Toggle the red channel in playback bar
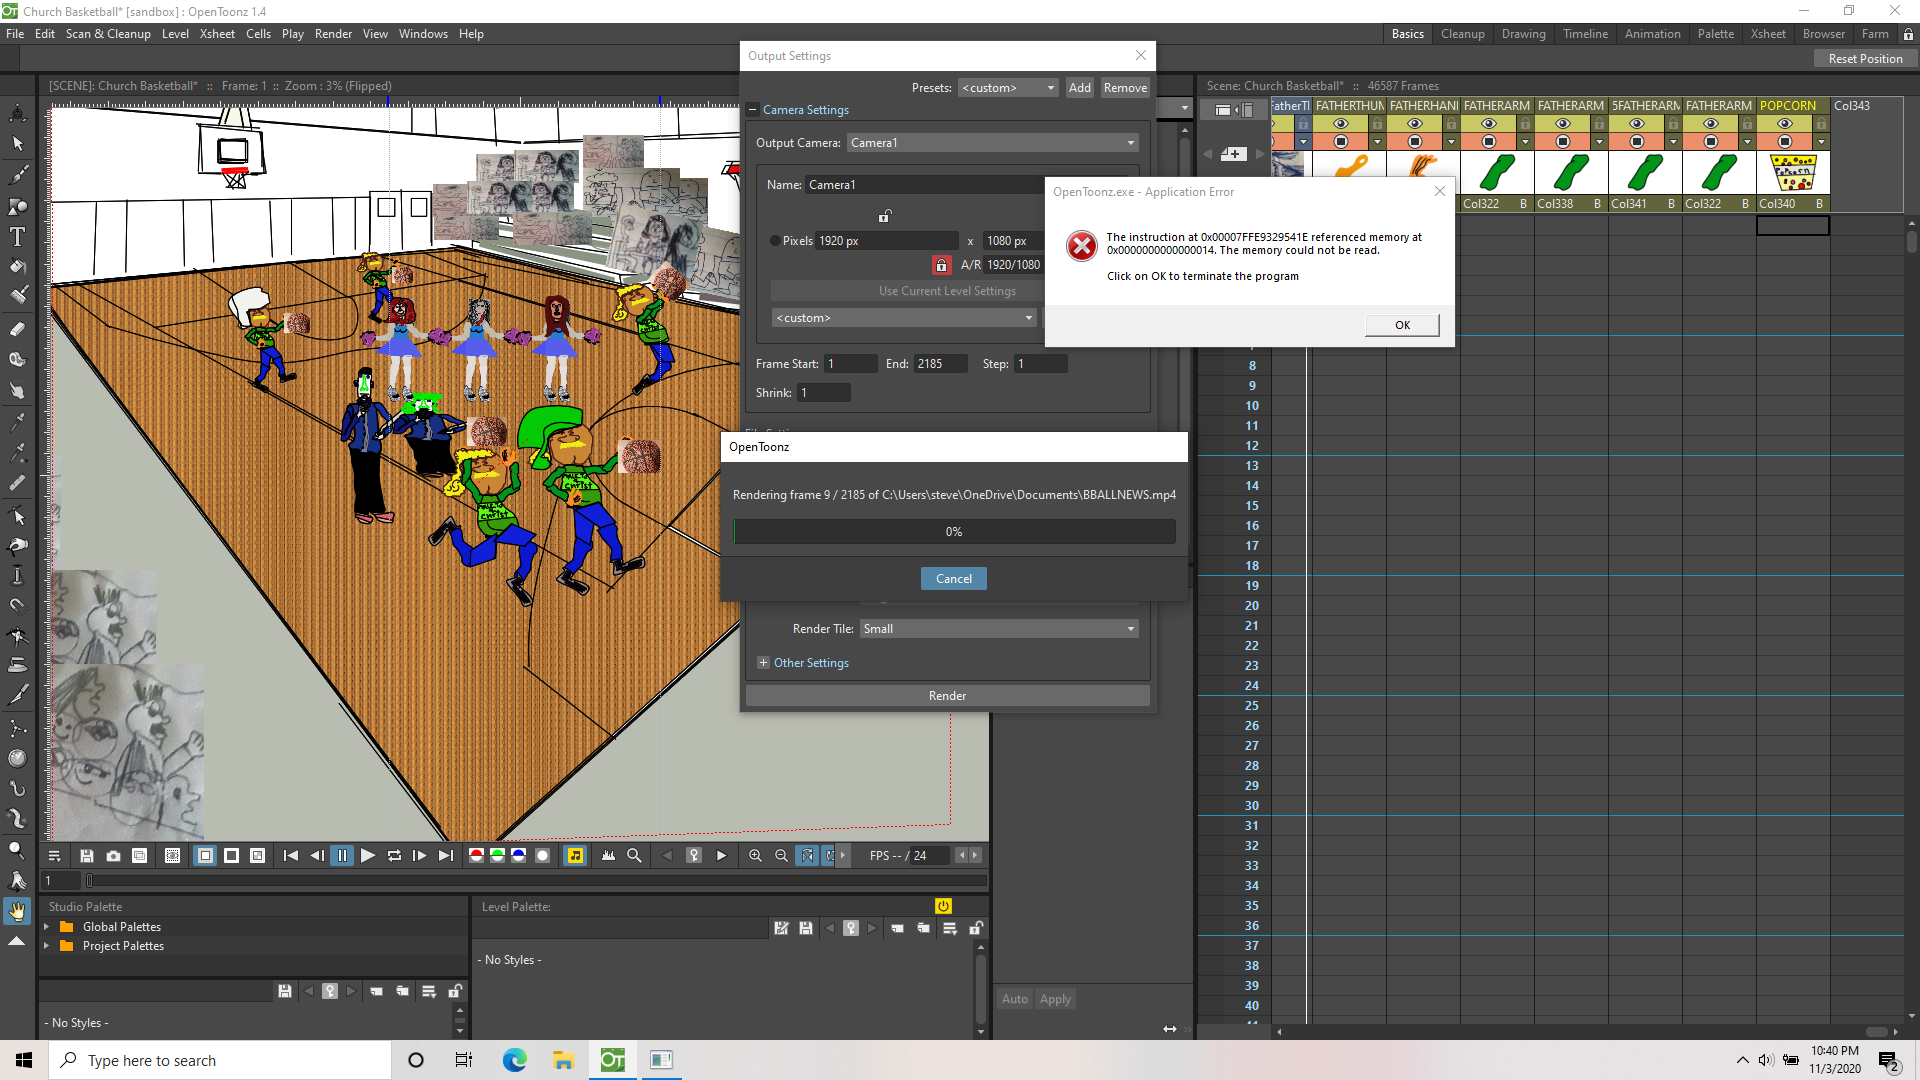The height and width of the screenshot is (1080, 1920). (476, 855)
